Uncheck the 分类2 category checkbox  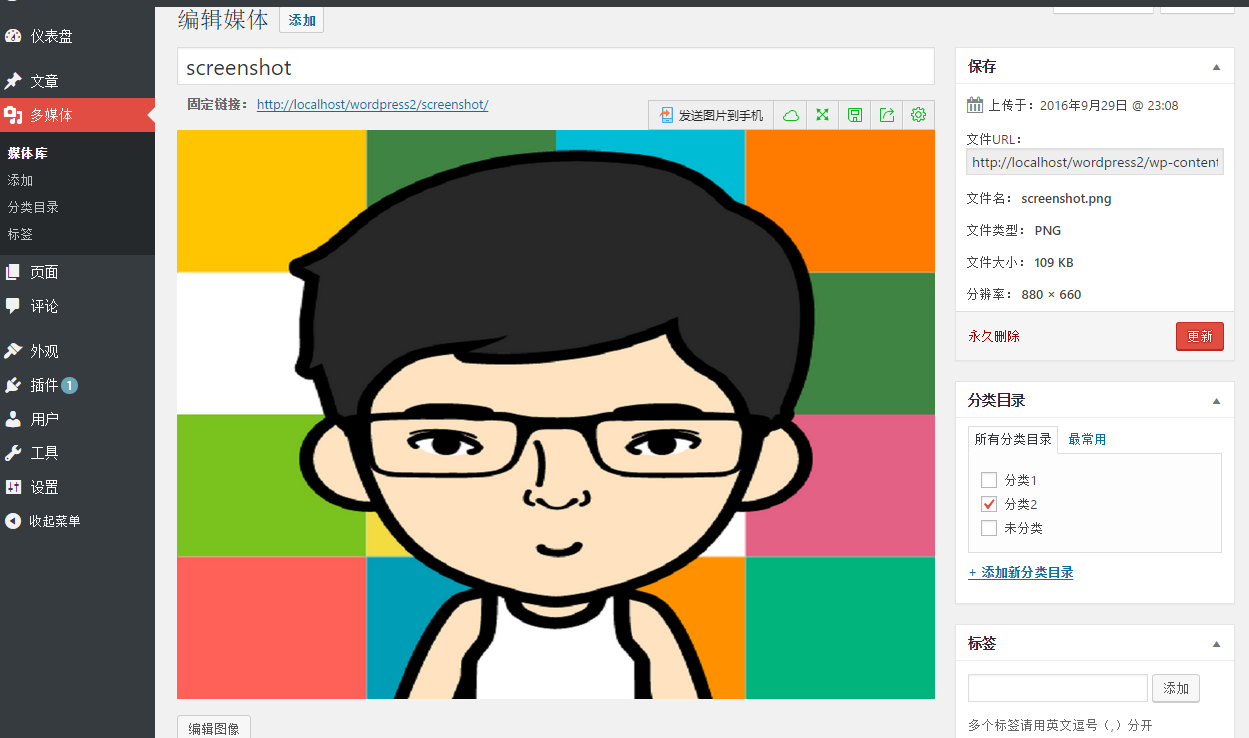989,504
